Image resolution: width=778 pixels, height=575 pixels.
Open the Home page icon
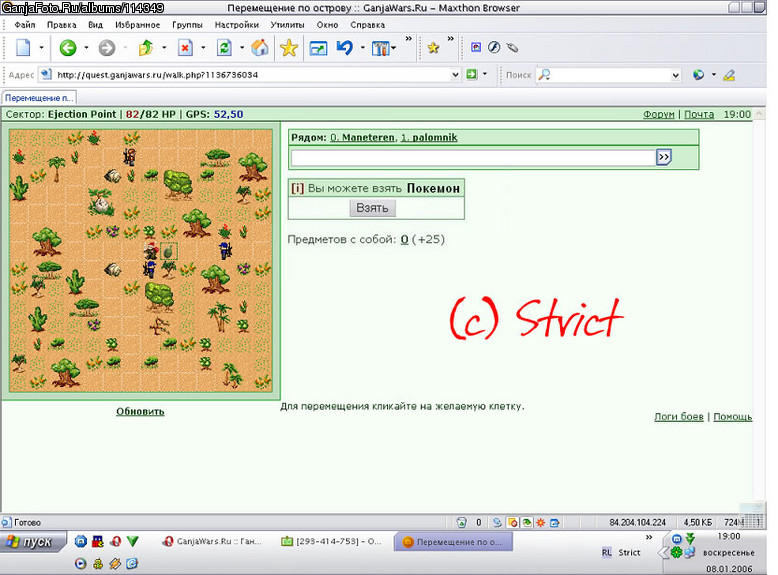[x=259, y=48]
